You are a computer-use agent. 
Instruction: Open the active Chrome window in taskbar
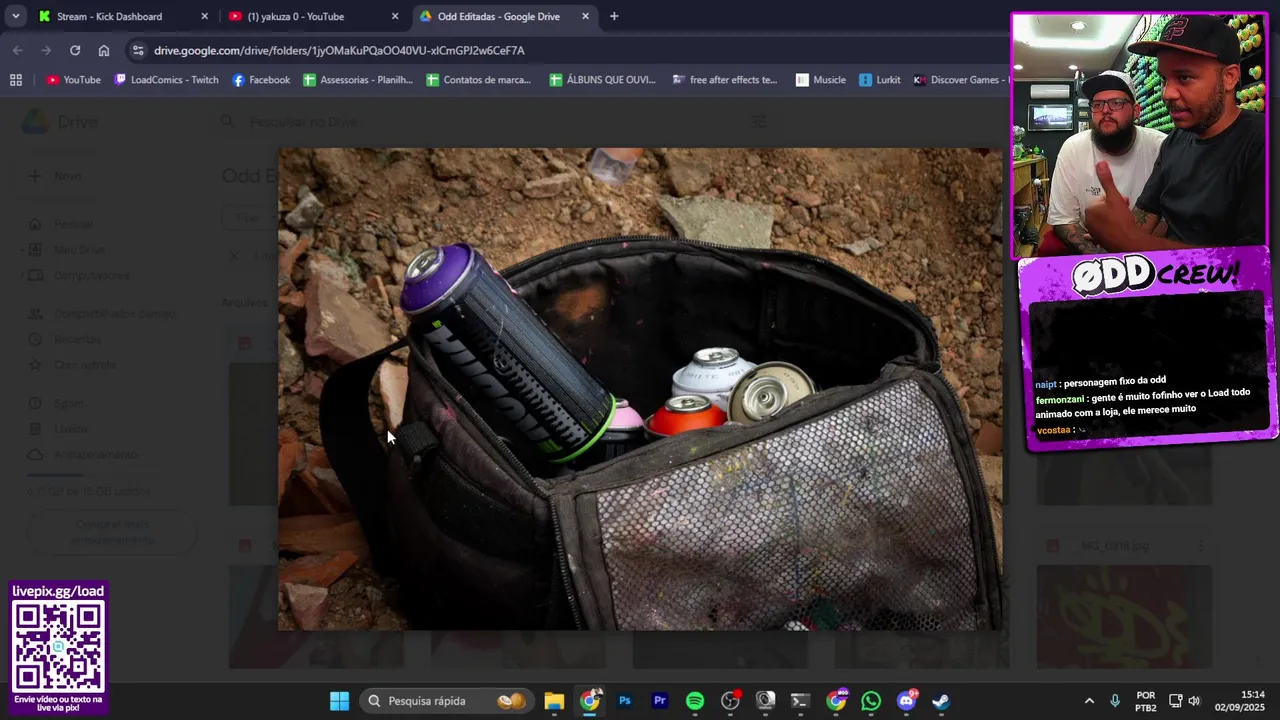point(590,701)
